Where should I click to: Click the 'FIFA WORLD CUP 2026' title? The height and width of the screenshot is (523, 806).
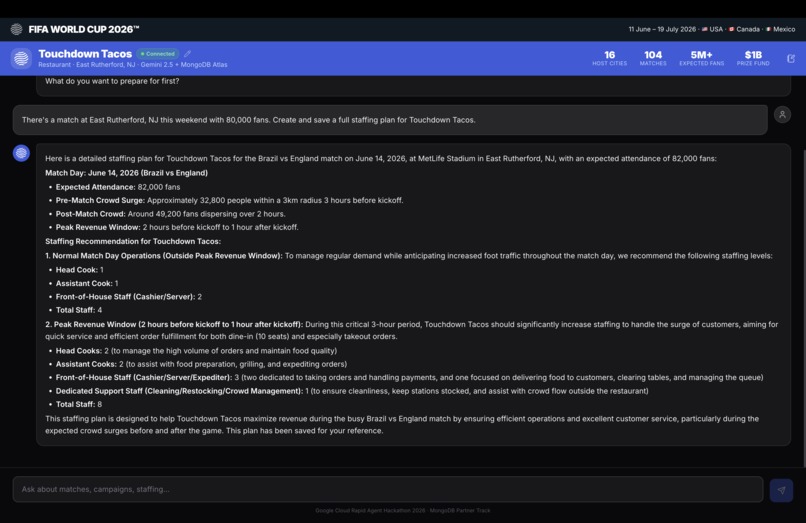point(84,29)
